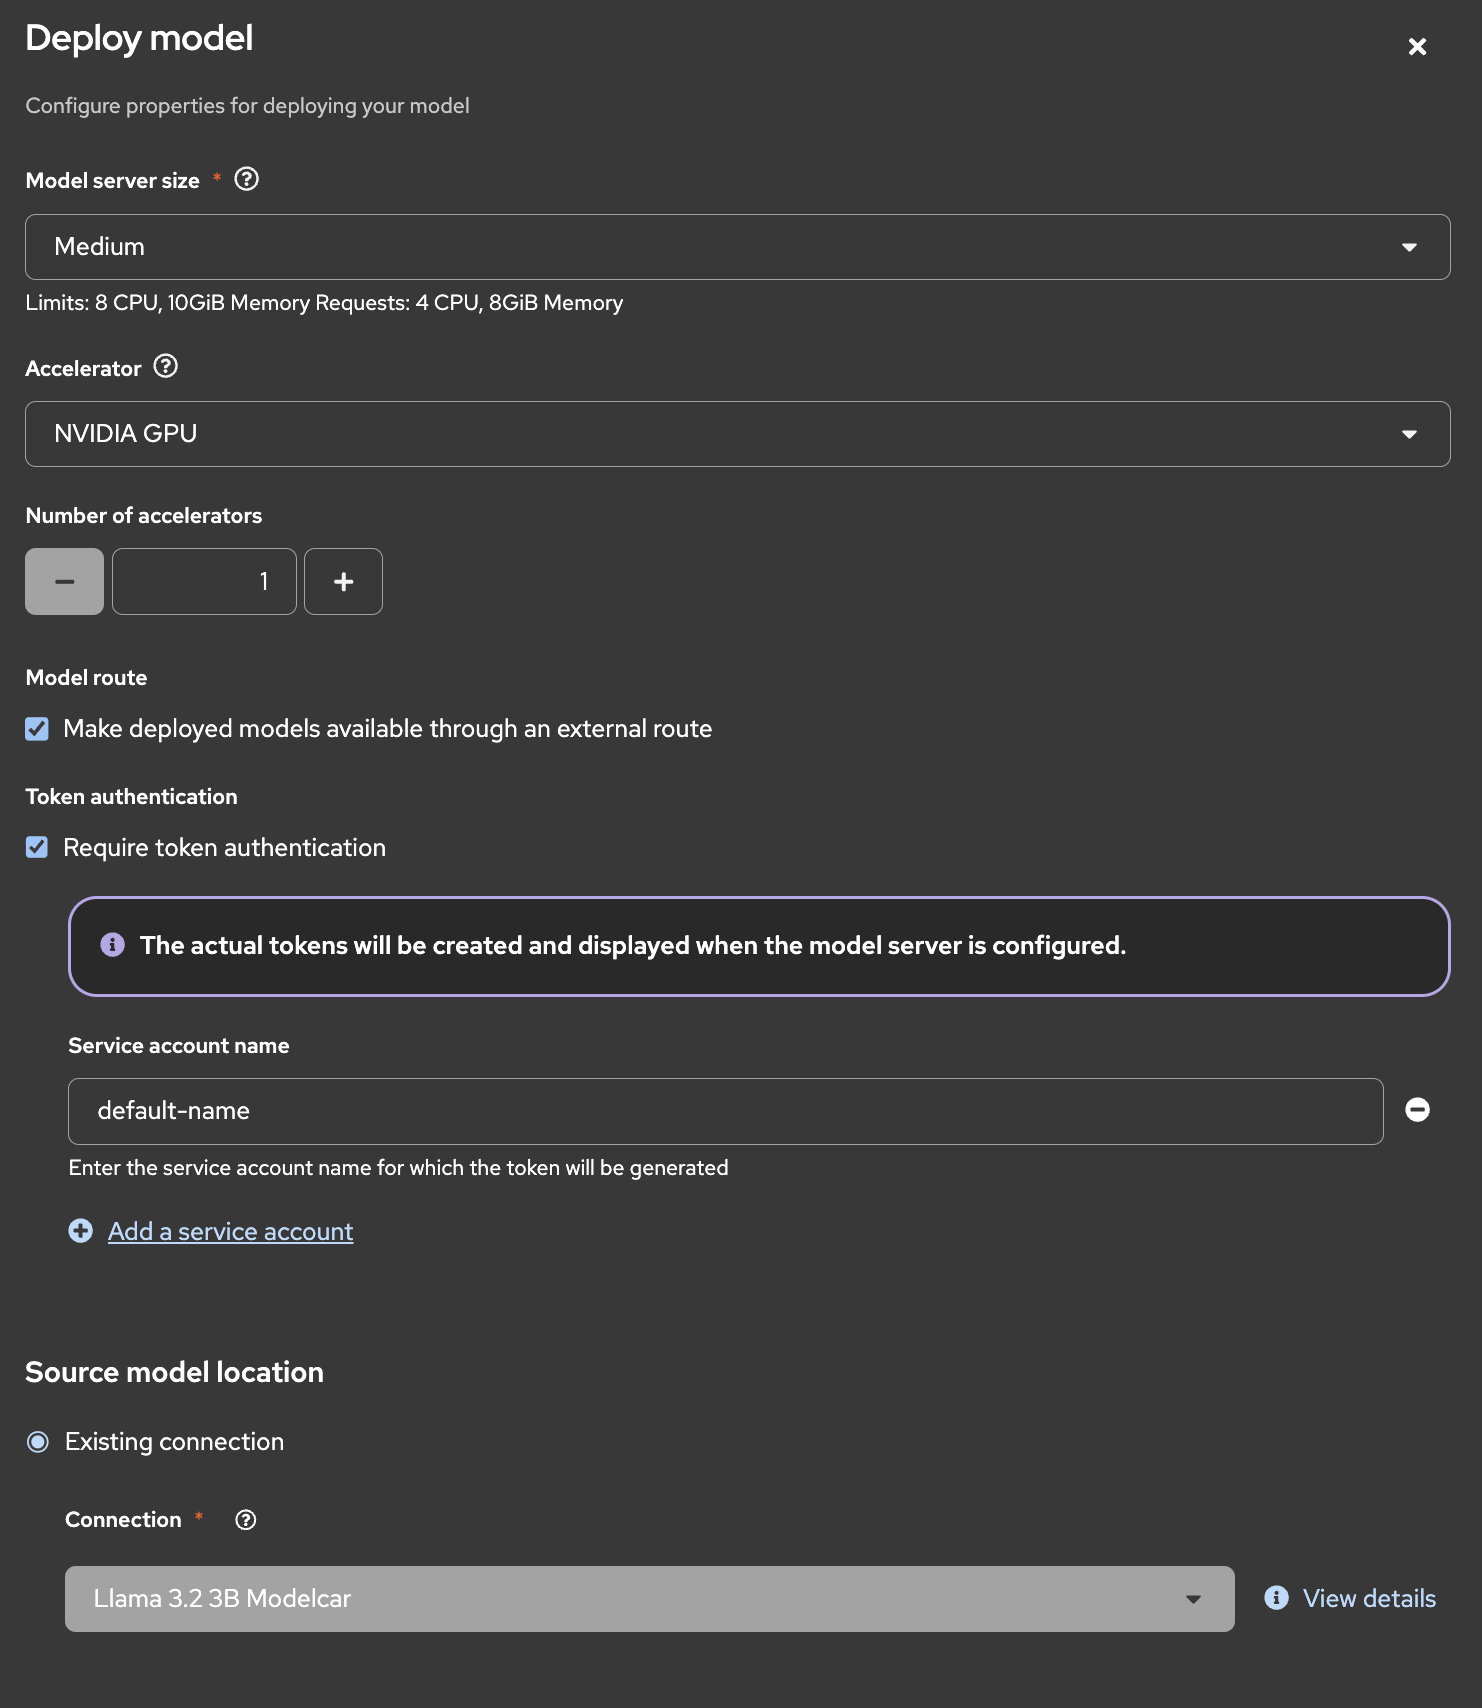Click the info icon in the tokens alert
Image resolution: width=1482 pixels, height=1708 pixels.
click(113, 945)
